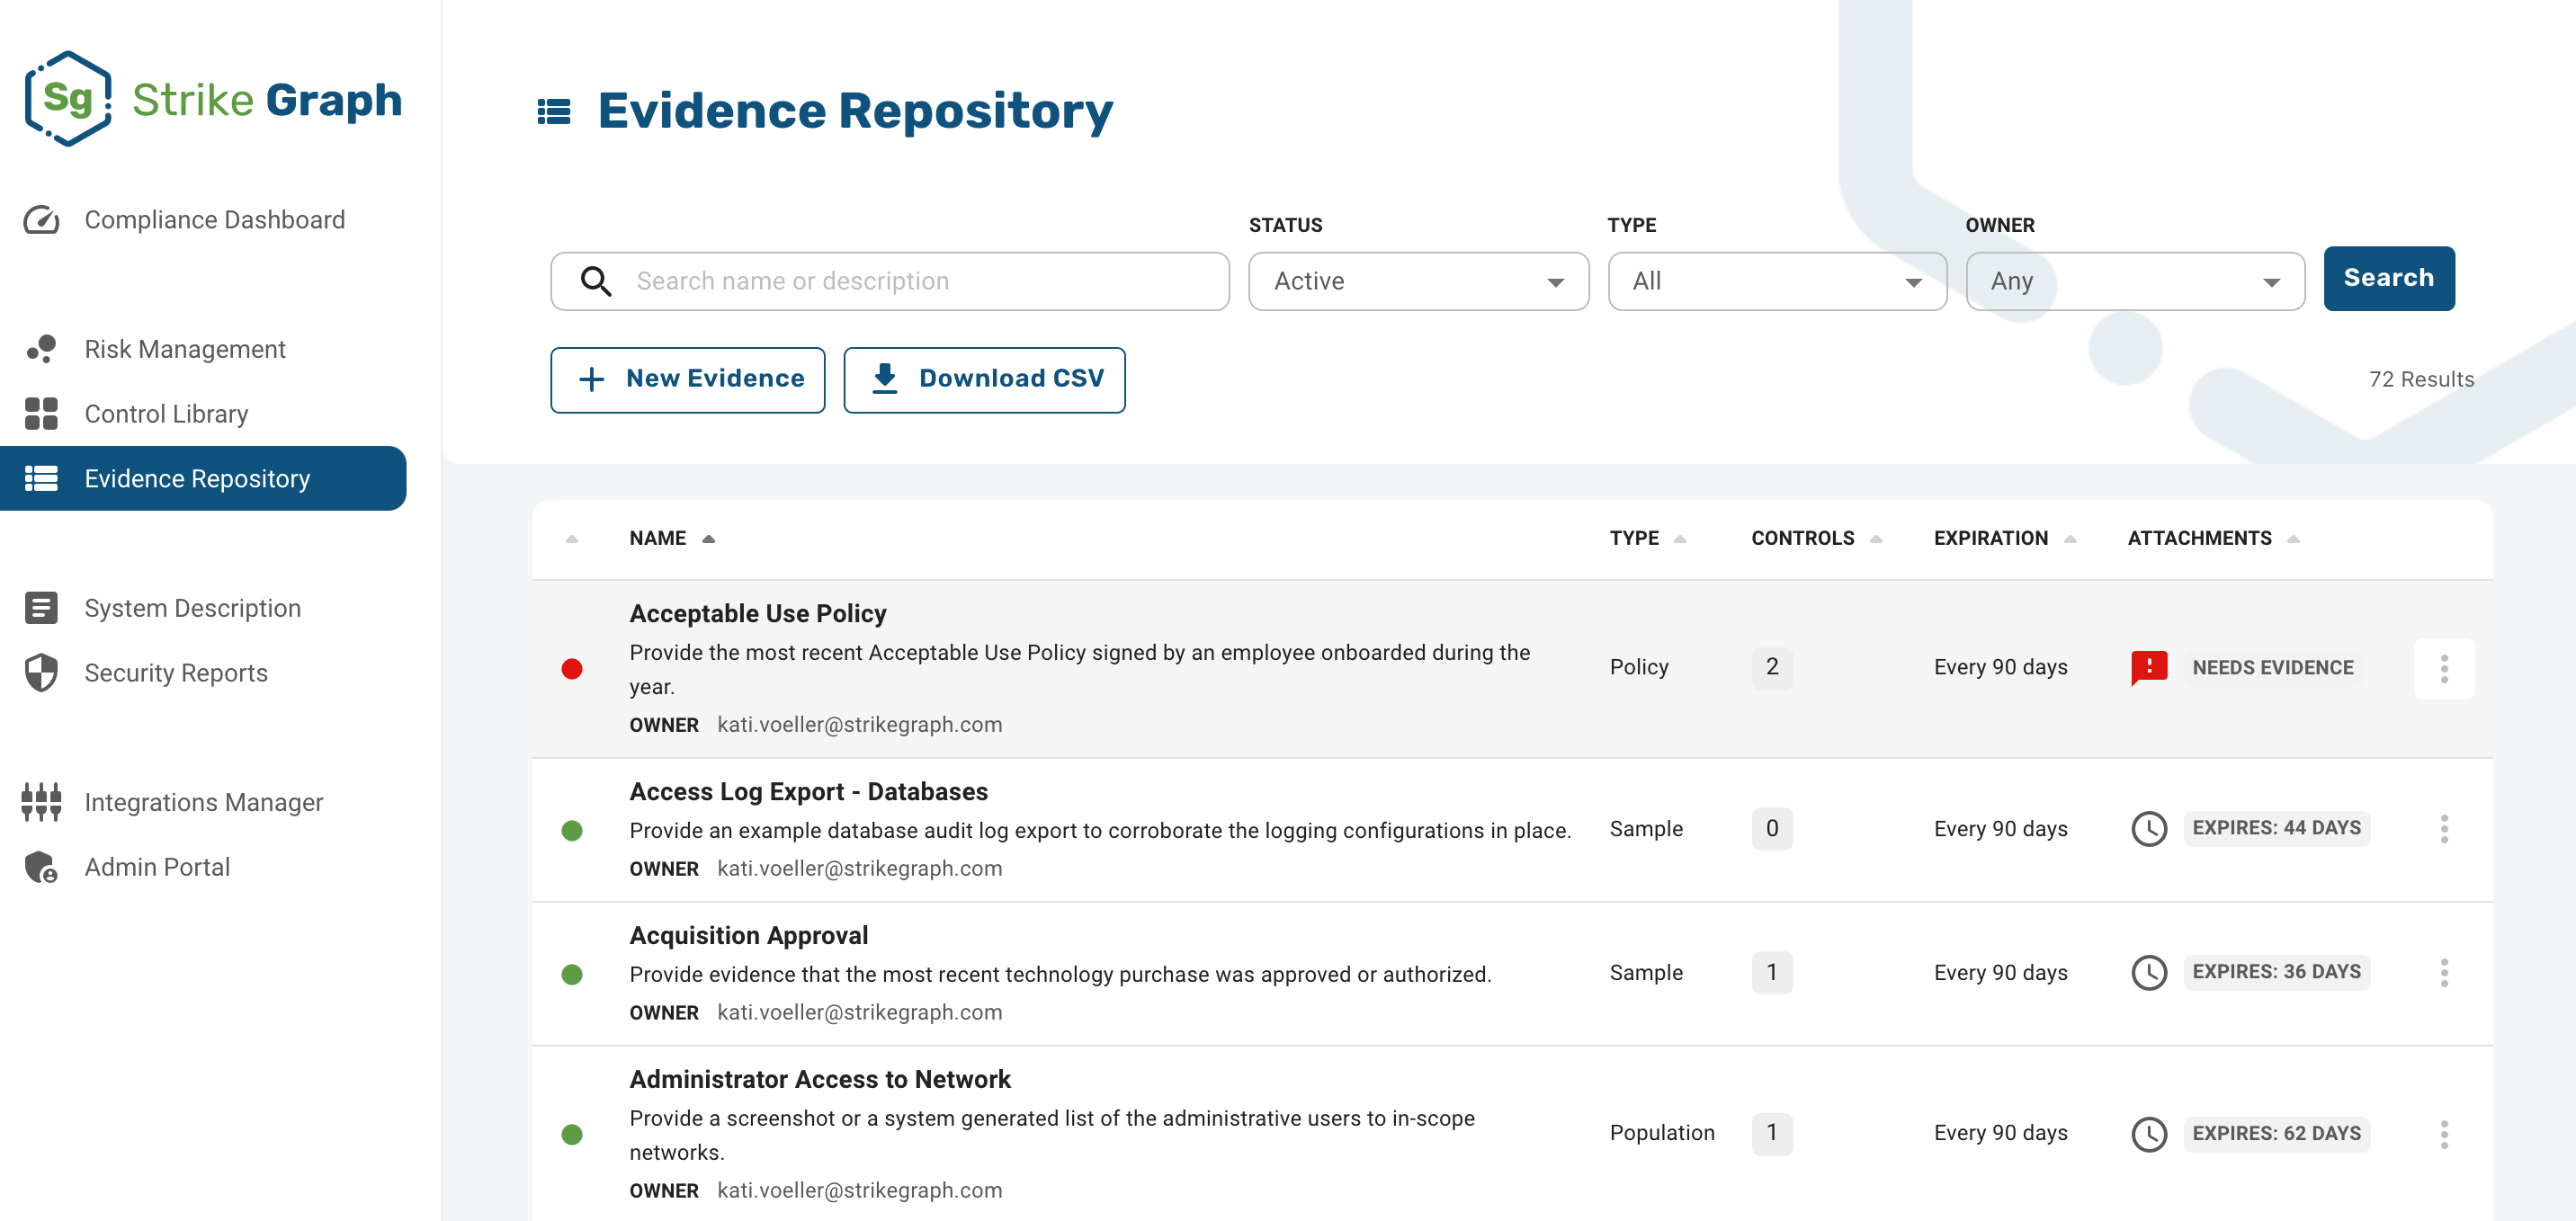
Task: Open the three-dot menu for Acquisition Approval
Action: (x=2444, y=973)
